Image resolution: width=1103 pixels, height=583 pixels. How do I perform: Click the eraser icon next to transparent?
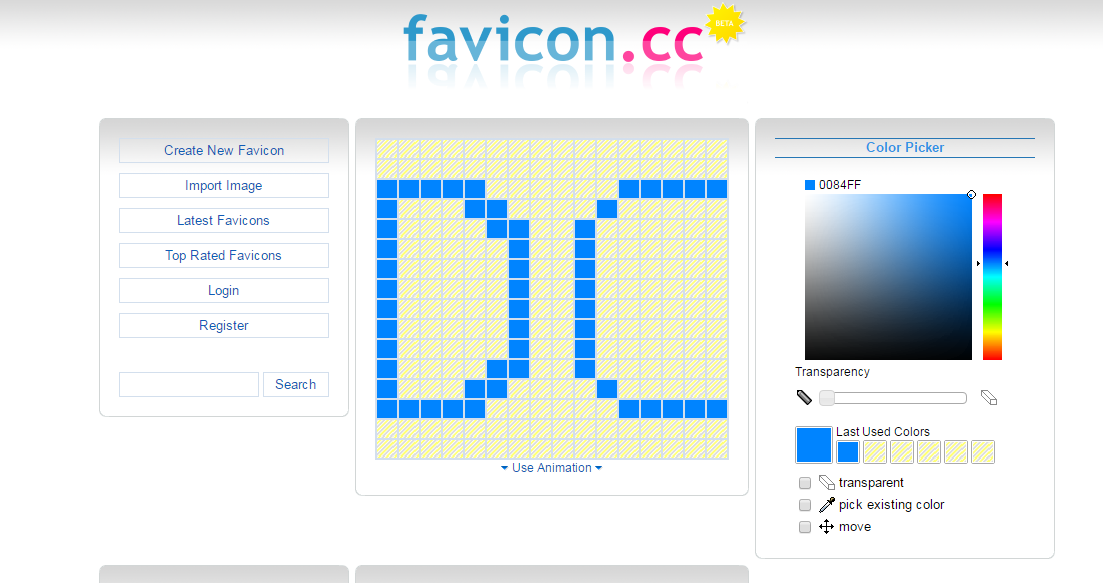(827, 482)
